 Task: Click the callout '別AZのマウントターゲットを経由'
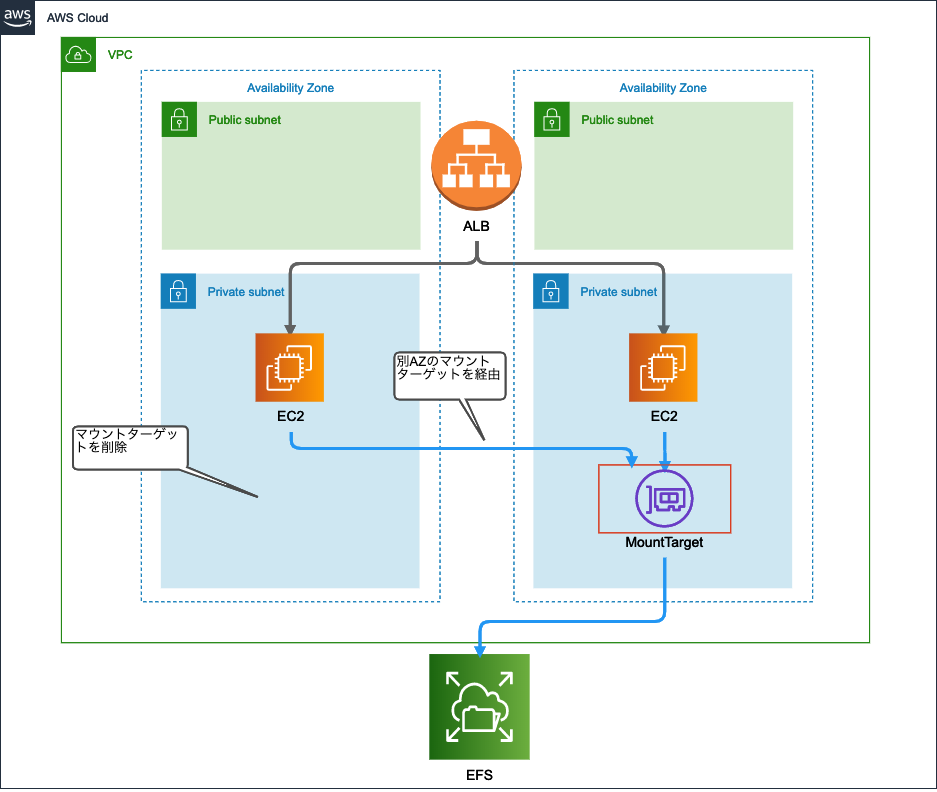pyautogui.click(x=449, y=375)
